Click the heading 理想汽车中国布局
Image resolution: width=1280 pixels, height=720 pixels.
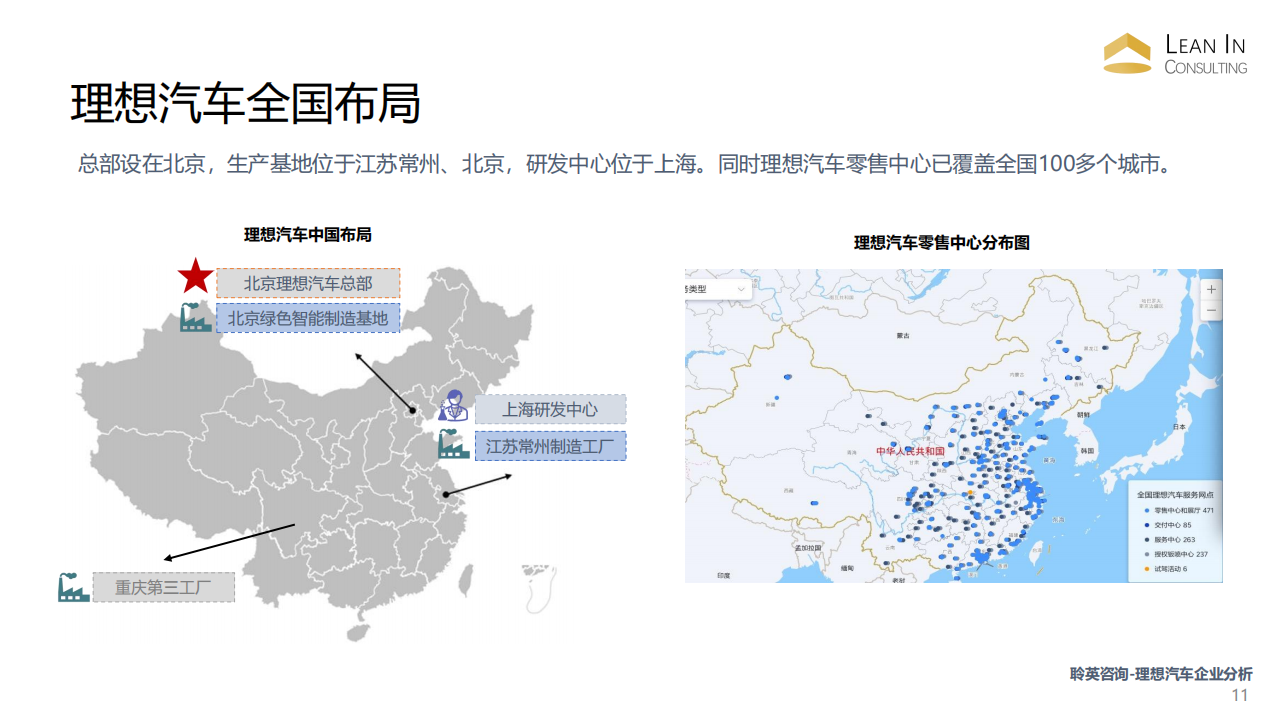(x=308, y=235)
